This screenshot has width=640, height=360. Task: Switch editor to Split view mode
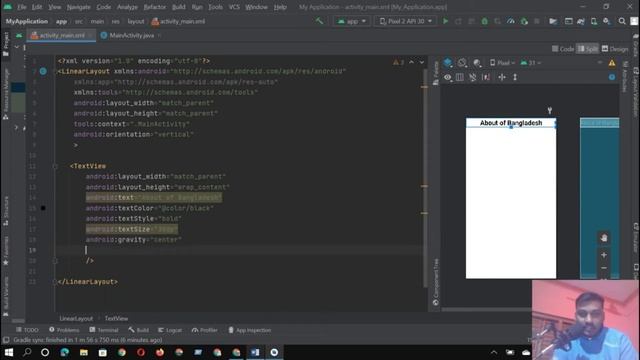(587, 49)
